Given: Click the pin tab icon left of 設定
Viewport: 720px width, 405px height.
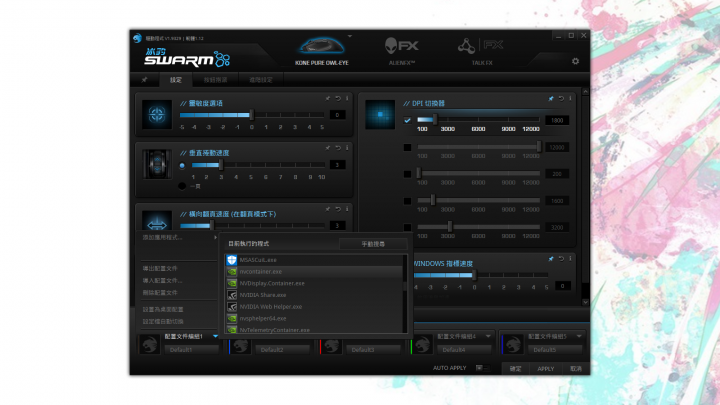Looking at the screenshot, I should [144, 80].
